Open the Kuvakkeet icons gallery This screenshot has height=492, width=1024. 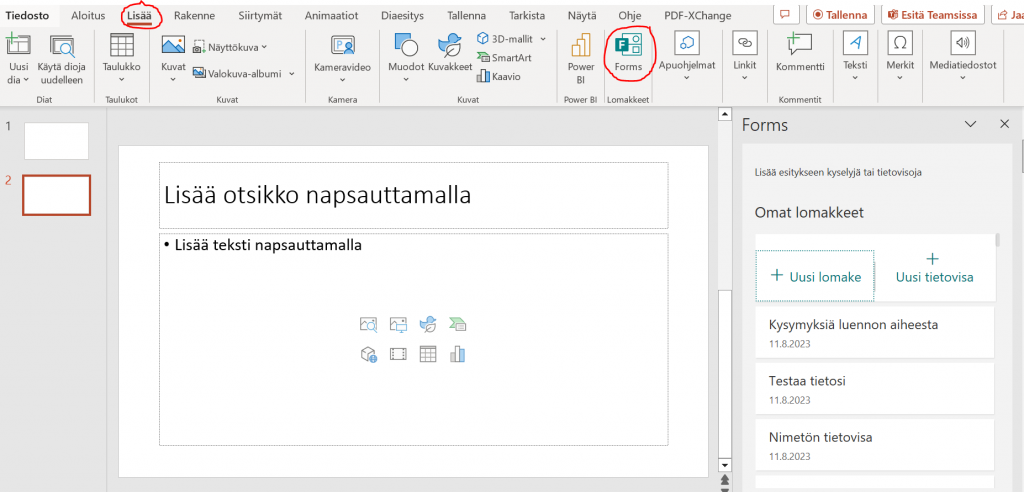click(x=450, y=52)
